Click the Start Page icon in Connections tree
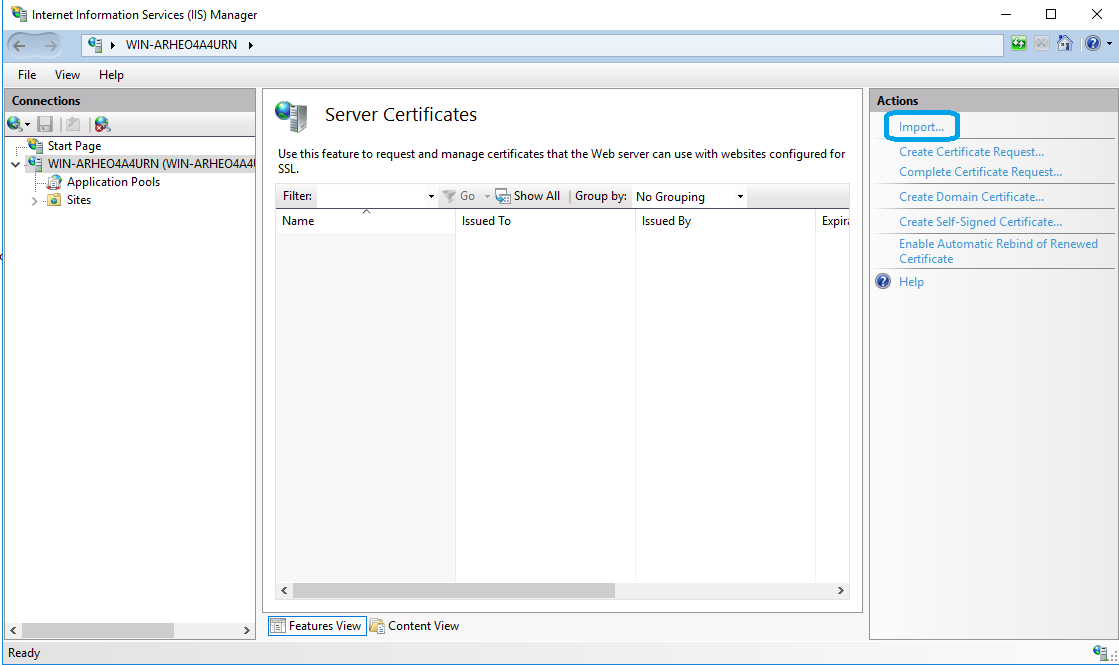 click(x=36, y=146)
